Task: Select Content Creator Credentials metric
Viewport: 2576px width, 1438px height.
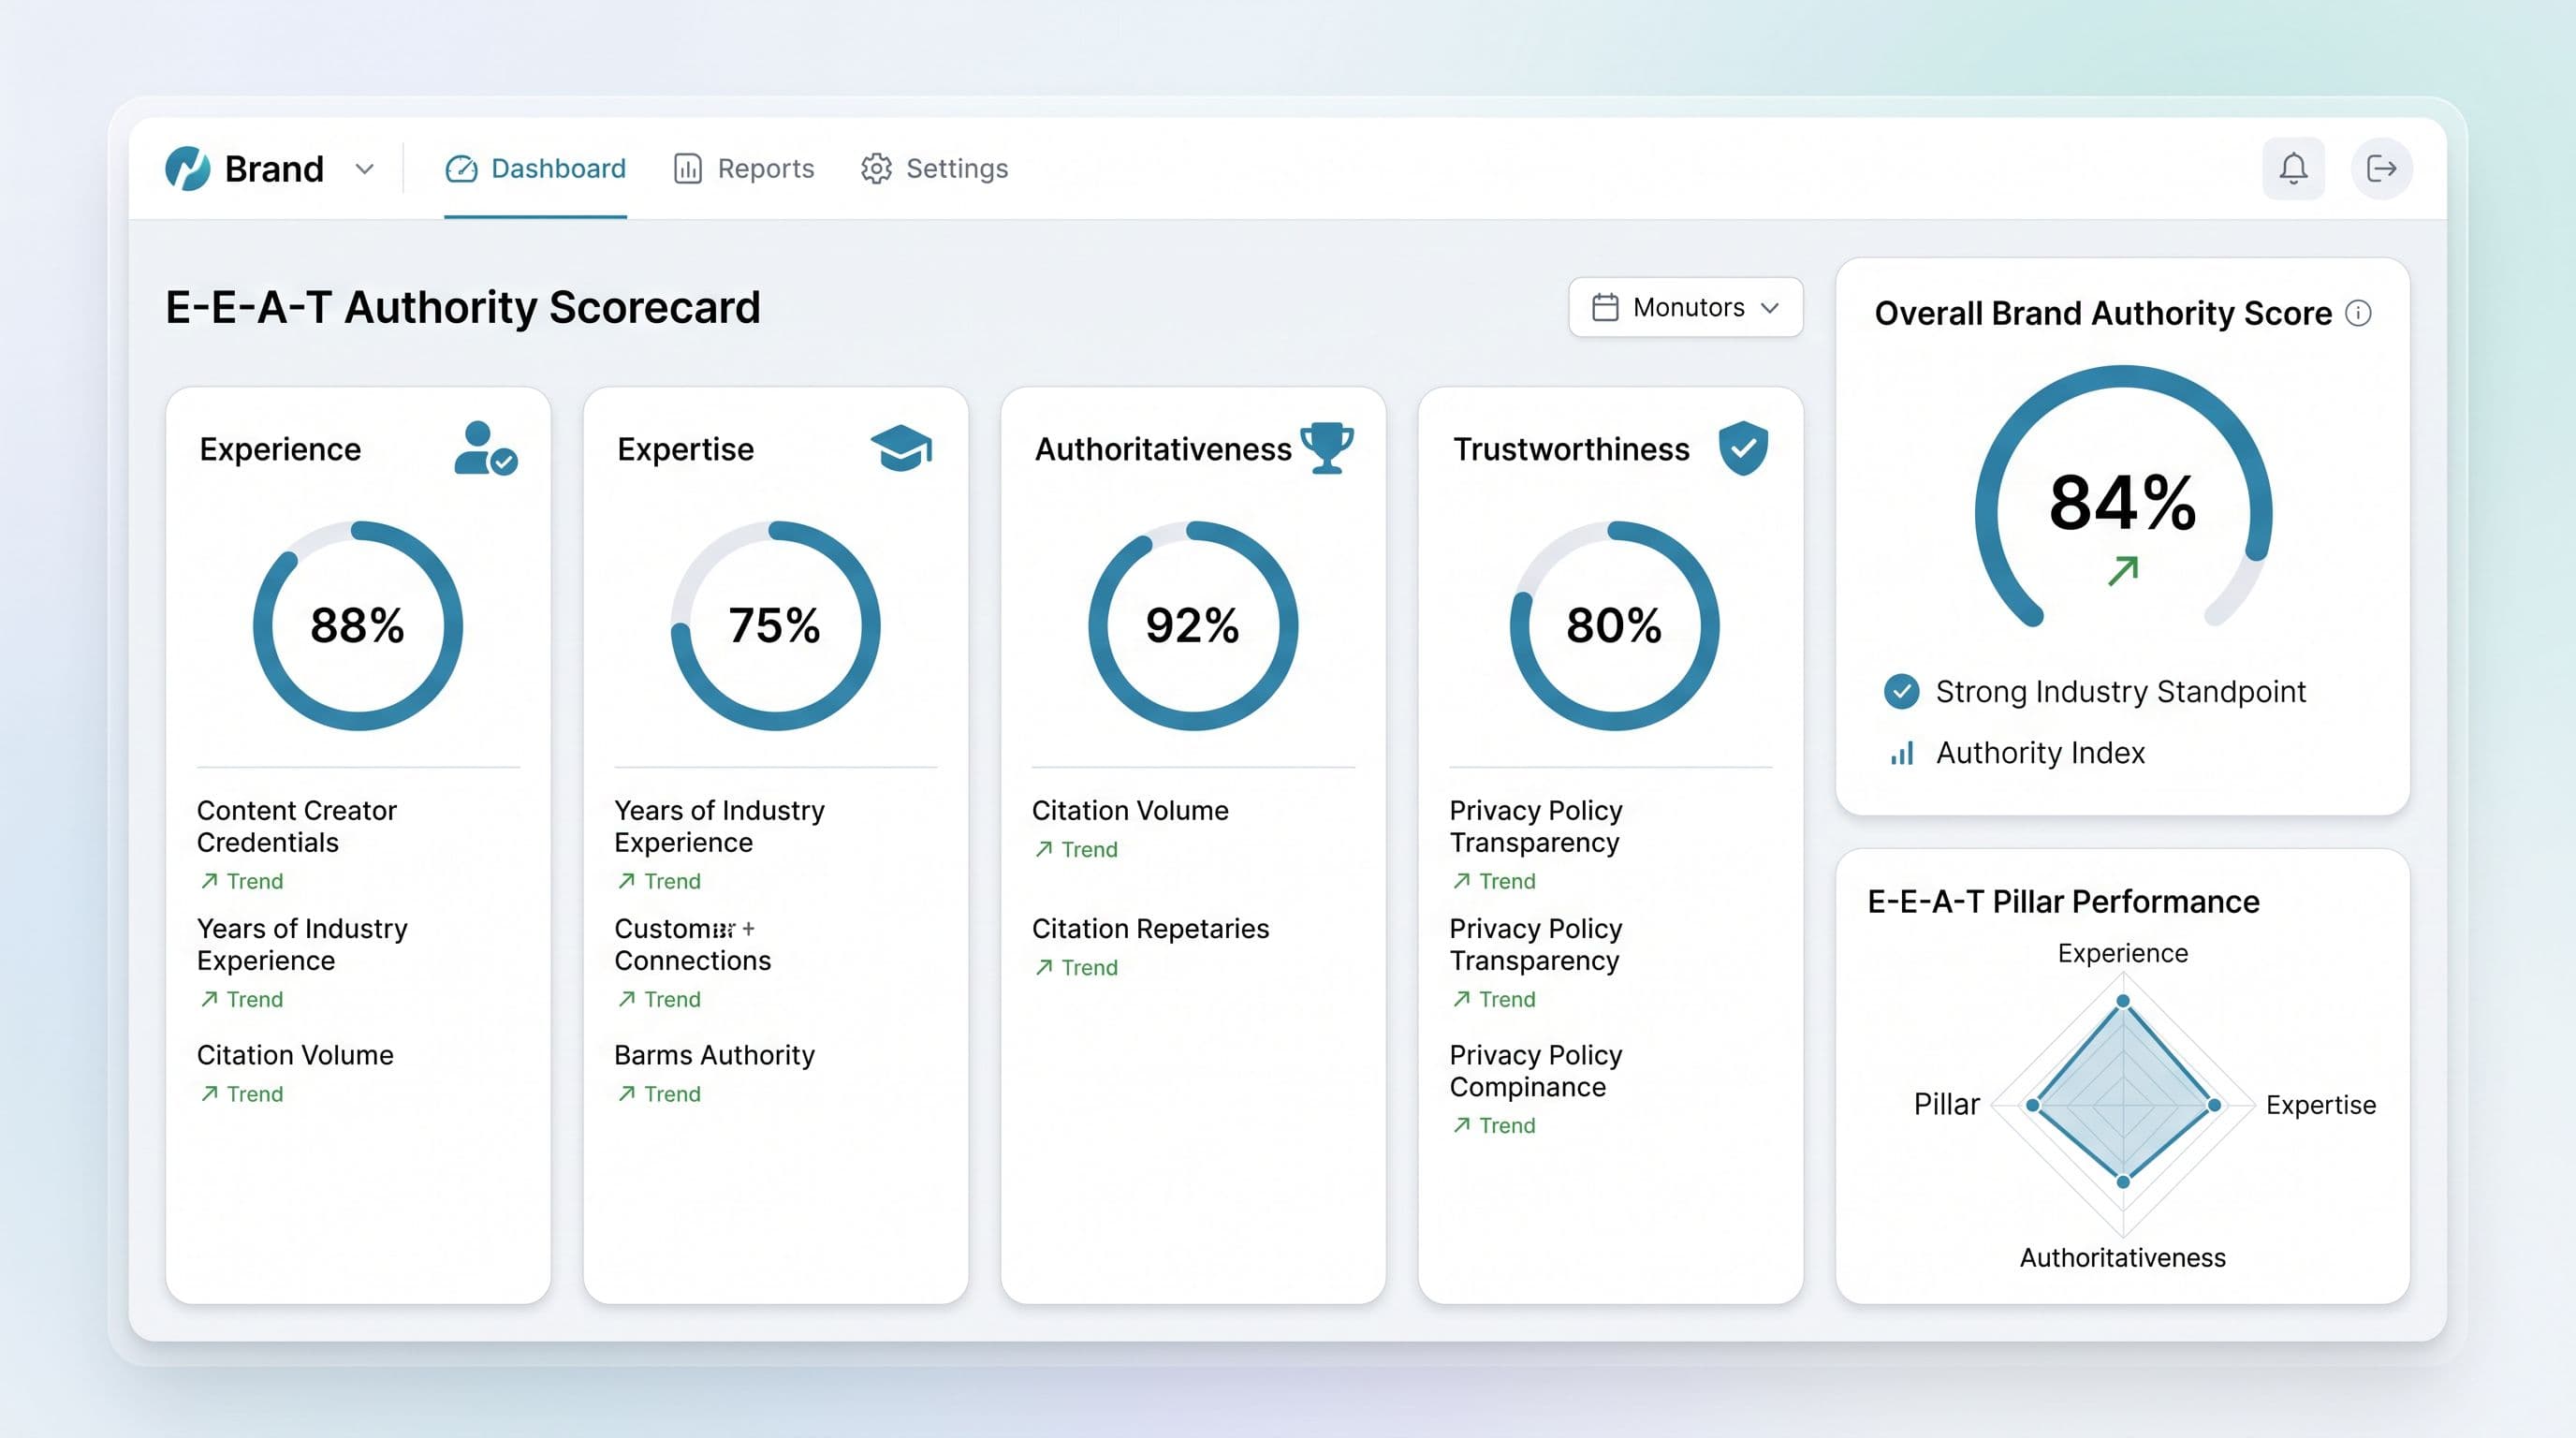Action: point(297,826)
